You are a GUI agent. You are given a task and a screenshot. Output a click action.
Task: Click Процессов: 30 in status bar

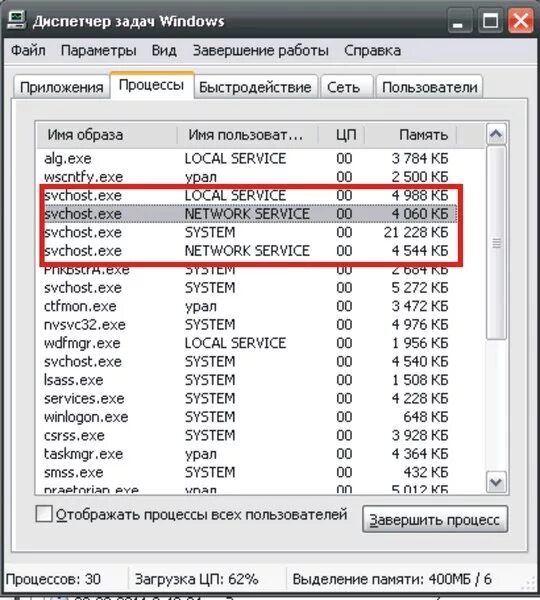[53, 579]
